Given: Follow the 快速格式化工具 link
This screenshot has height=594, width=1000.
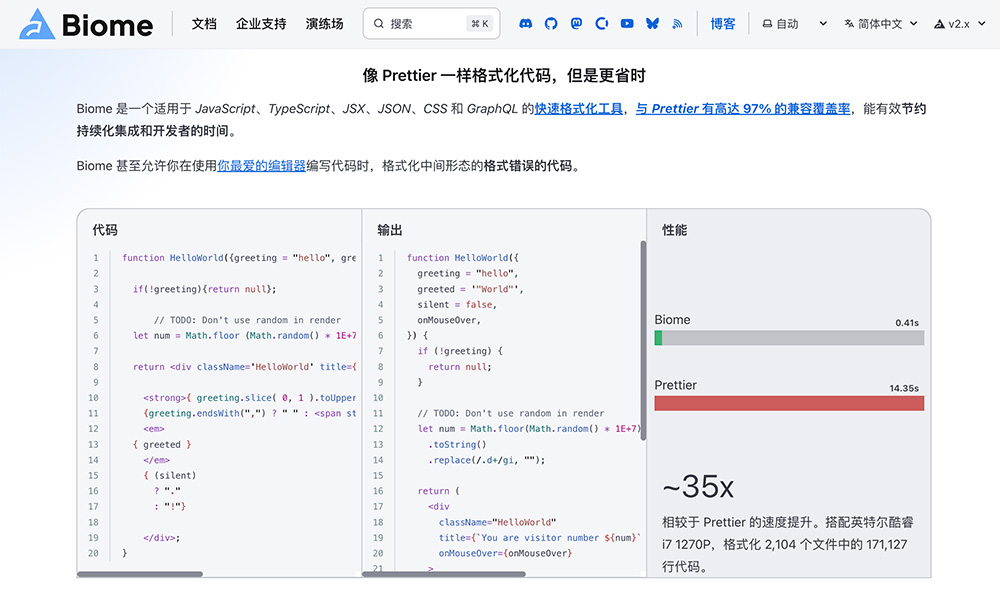Looking at the screenshot, I should (578, 109).
